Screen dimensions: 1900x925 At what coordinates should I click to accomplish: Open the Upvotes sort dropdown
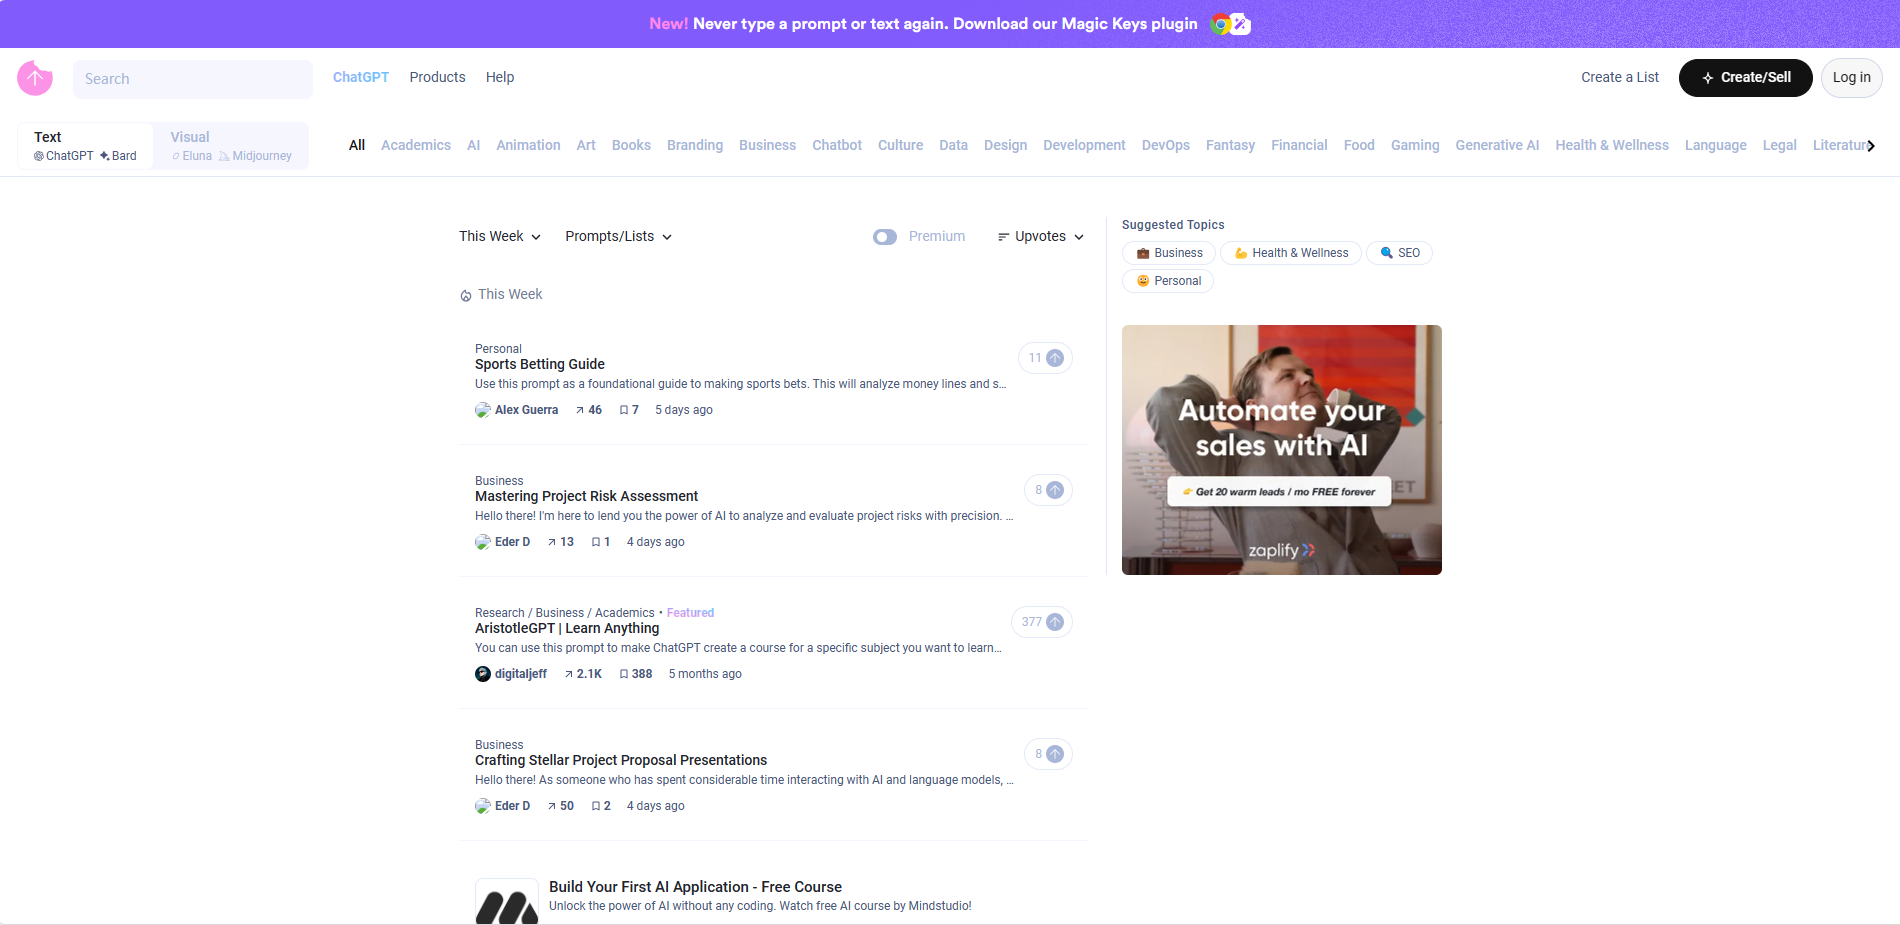[x=1041, y=237]
